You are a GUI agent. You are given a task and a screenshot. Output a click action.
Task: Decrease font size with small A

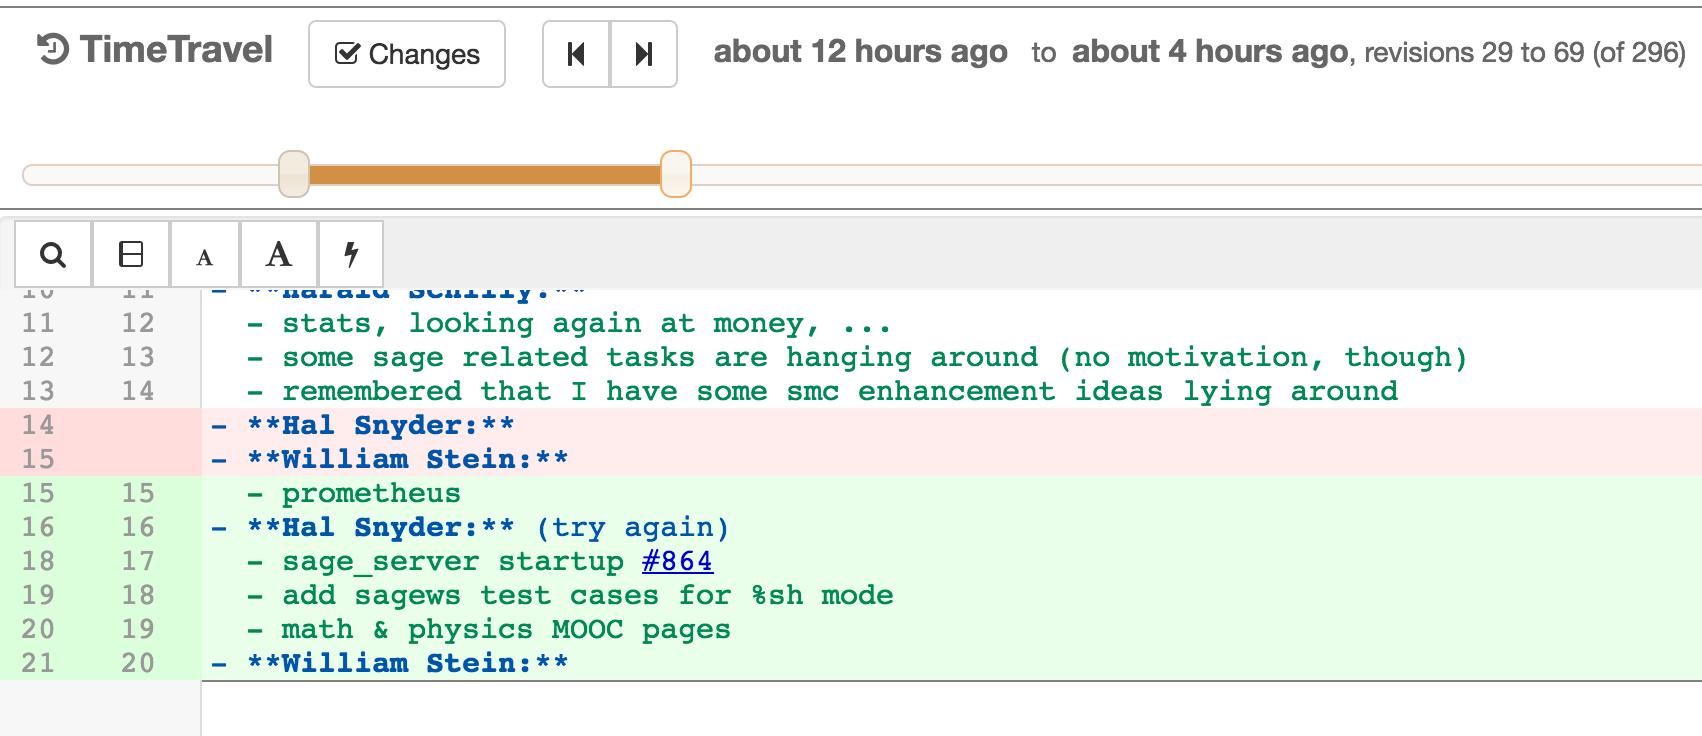[x=205, y=257]
